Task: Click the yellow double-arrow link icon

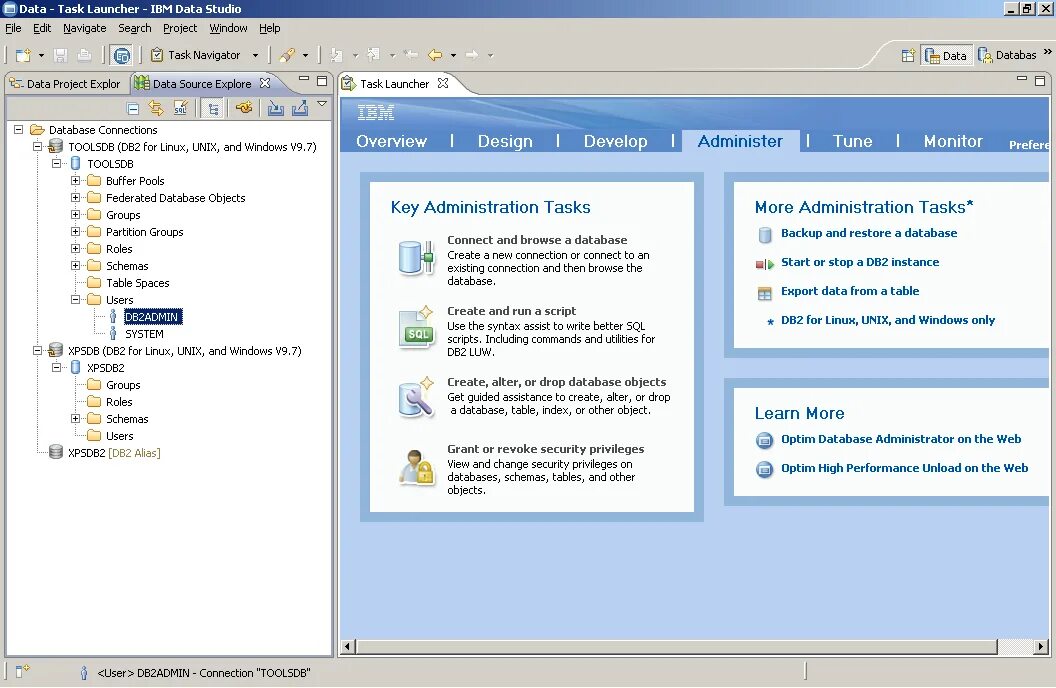Action: [156, 108]
